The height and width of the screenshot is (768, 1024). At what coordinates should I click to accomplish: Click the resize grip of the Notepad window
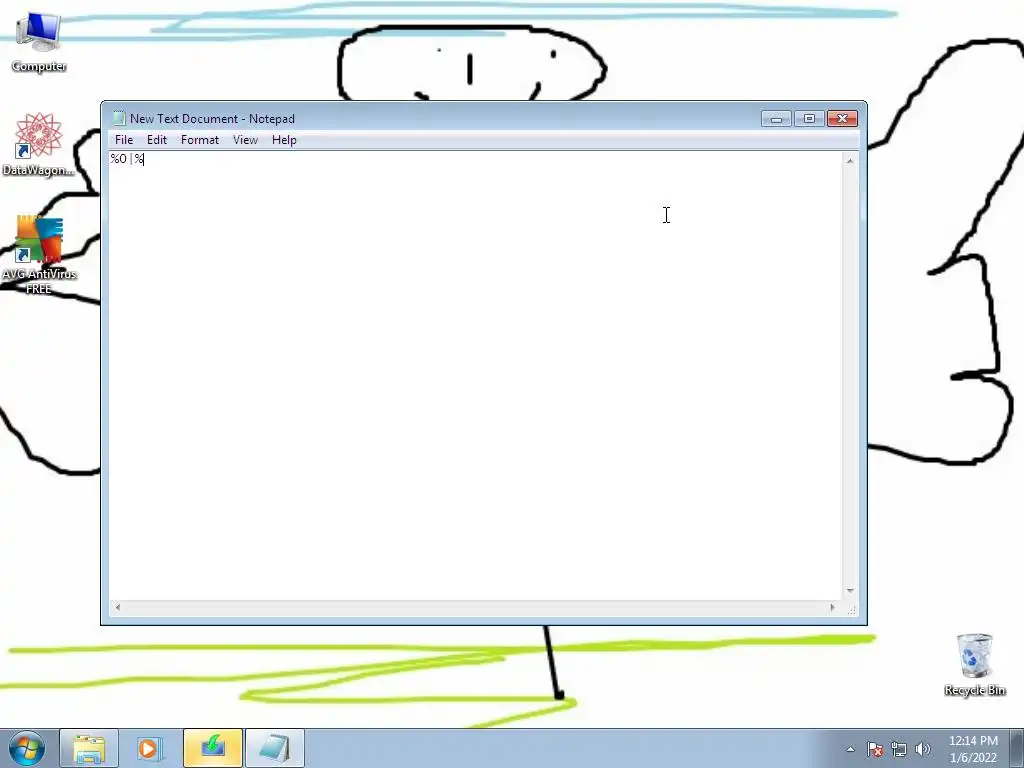pos(851,610)
